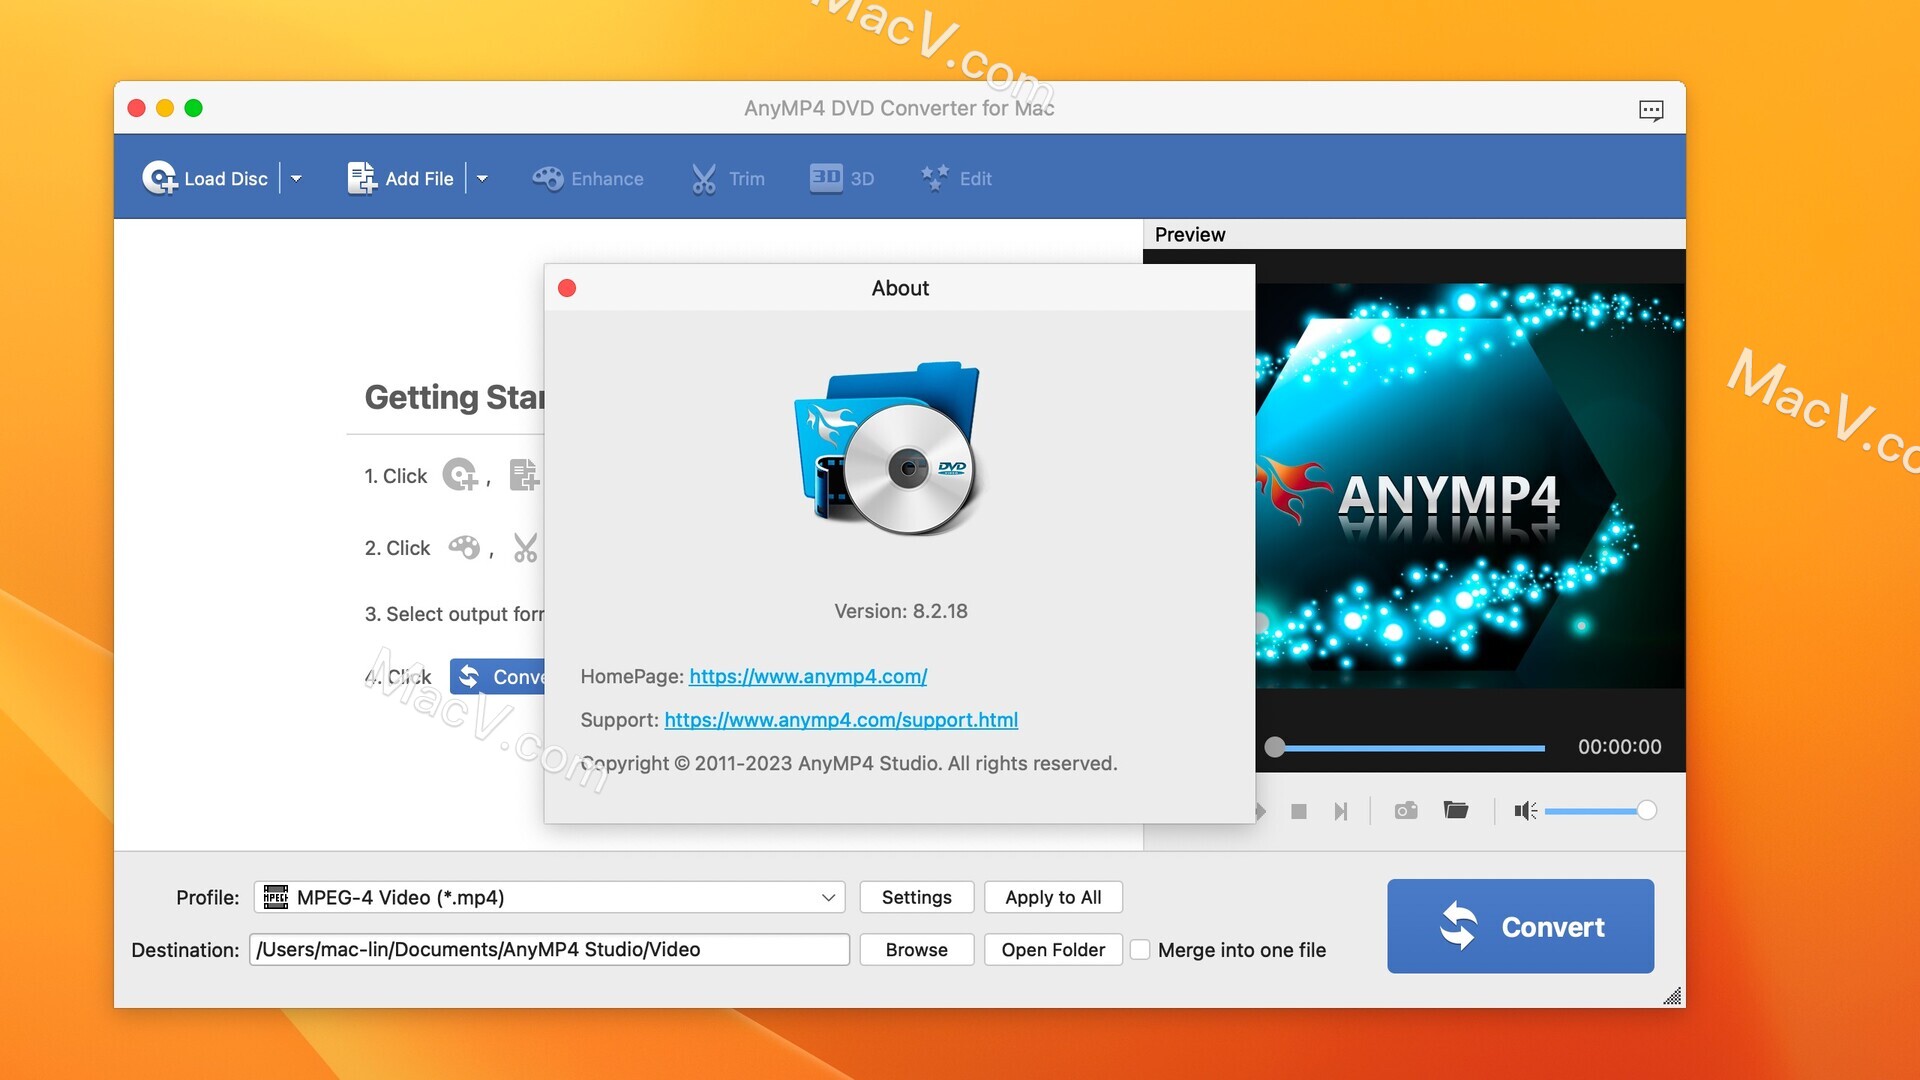
Task: Click the Apply to All button
Action: [1053, 897]
